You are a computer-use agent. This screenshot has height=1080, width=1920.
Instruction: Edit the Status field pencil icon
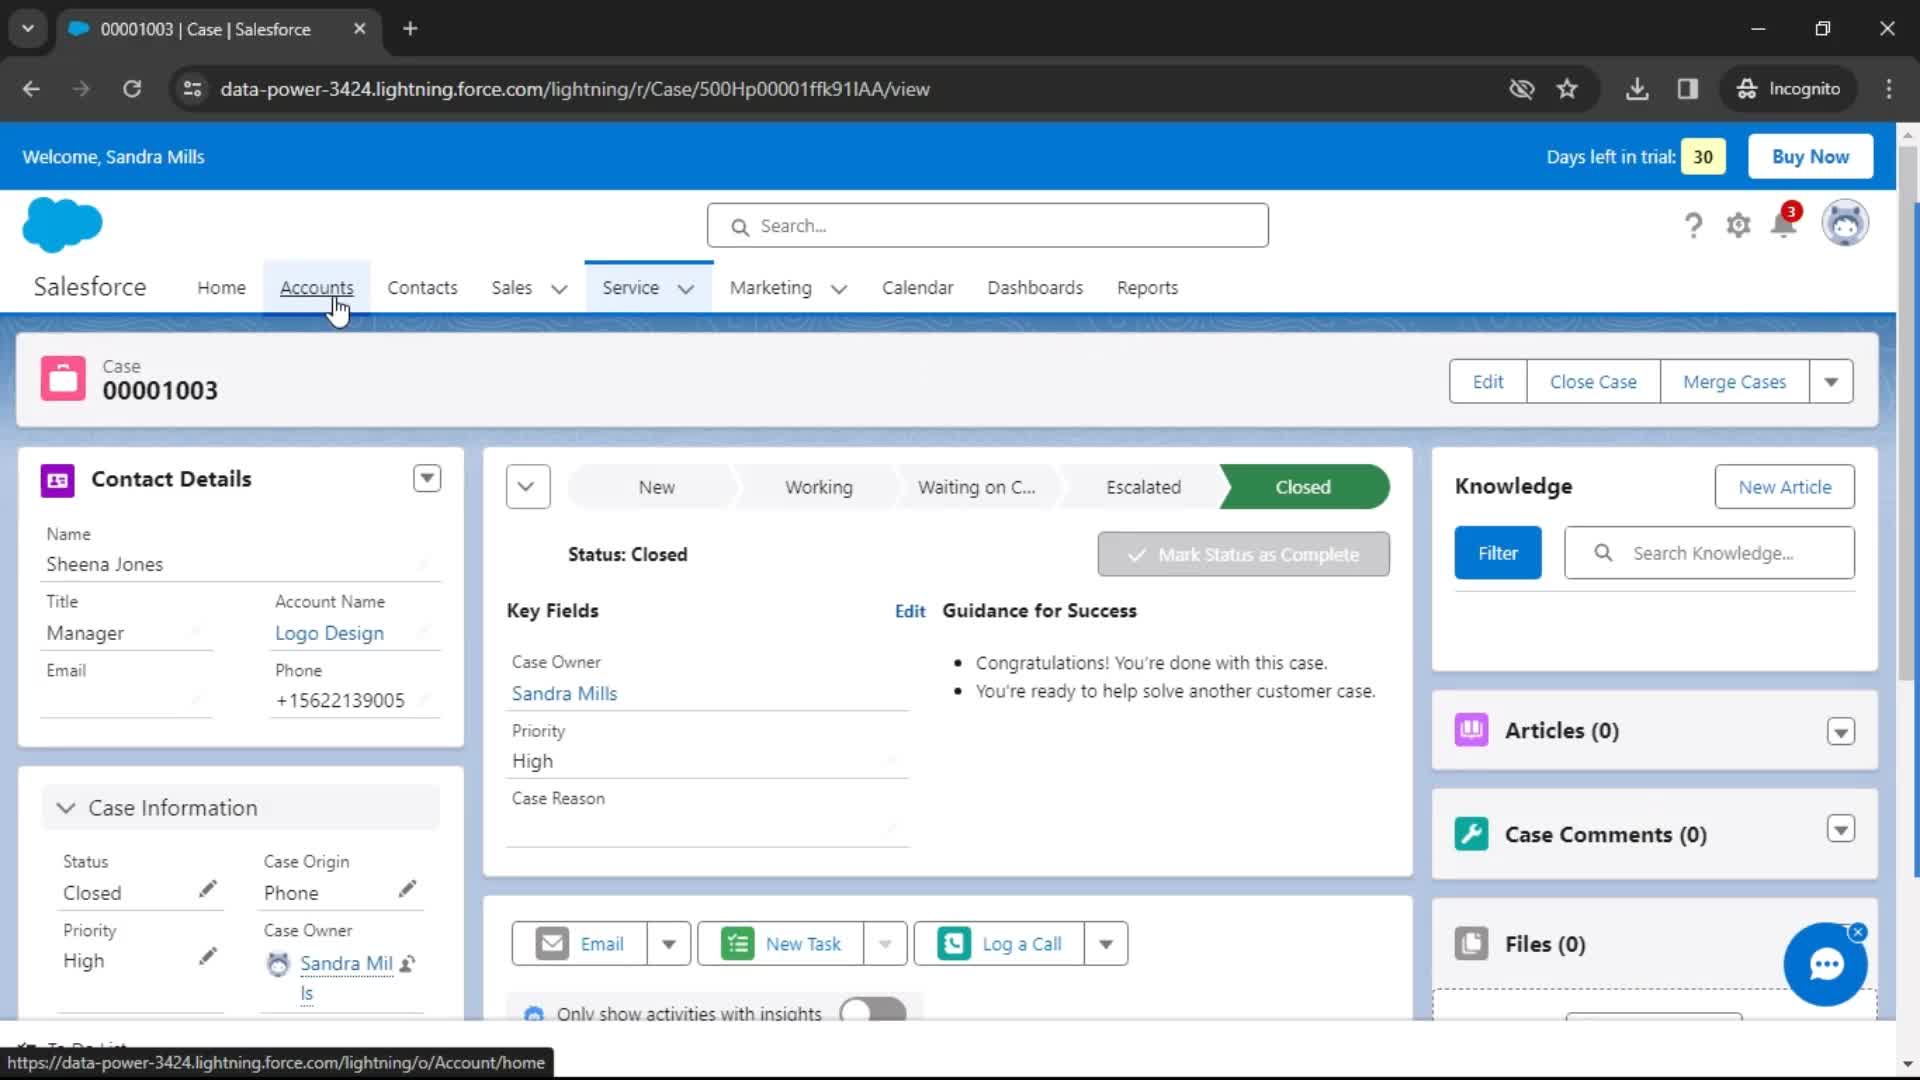pos(207,889)
